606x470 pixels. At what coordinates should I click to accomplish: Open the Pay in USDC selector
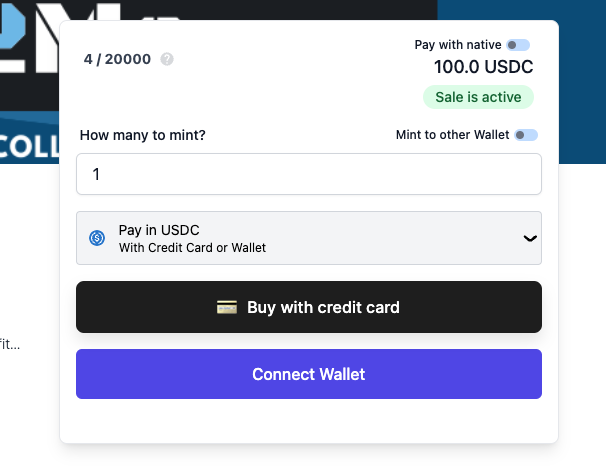[308, 238]
